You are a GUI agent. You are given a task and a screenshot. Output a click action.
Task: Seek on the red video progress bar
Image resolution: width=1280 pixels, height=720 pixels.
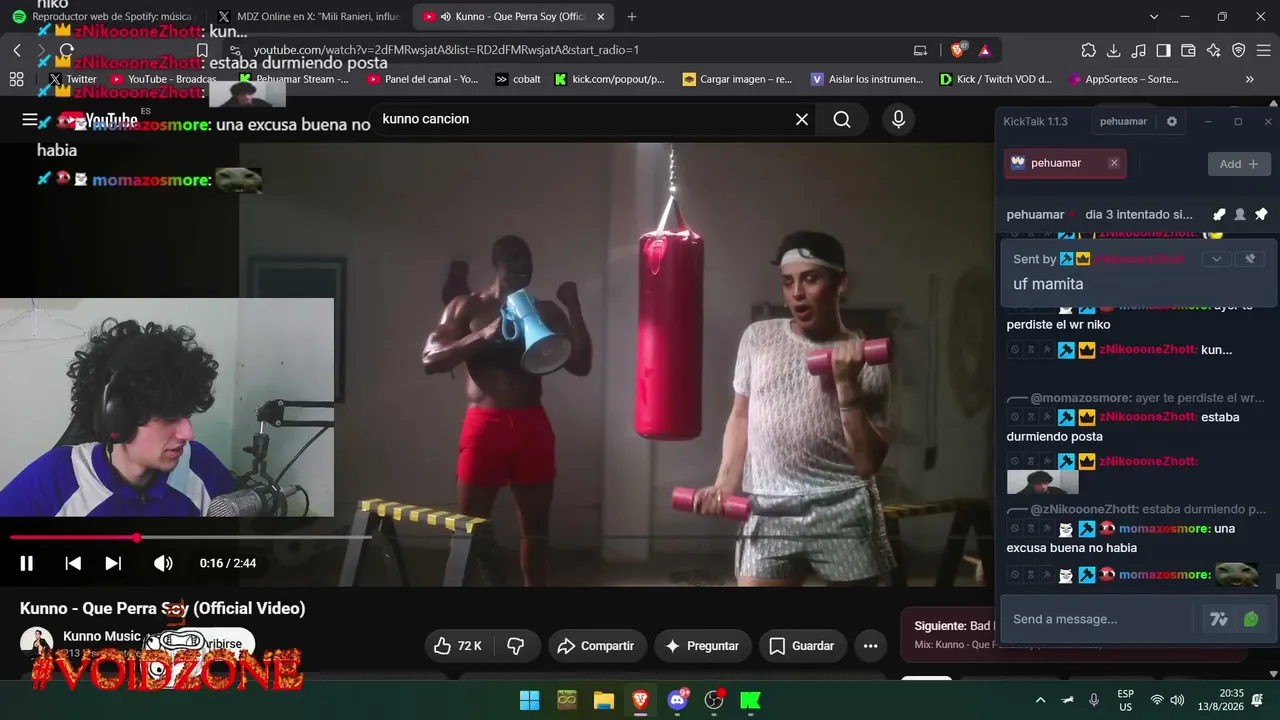point(190,538)
